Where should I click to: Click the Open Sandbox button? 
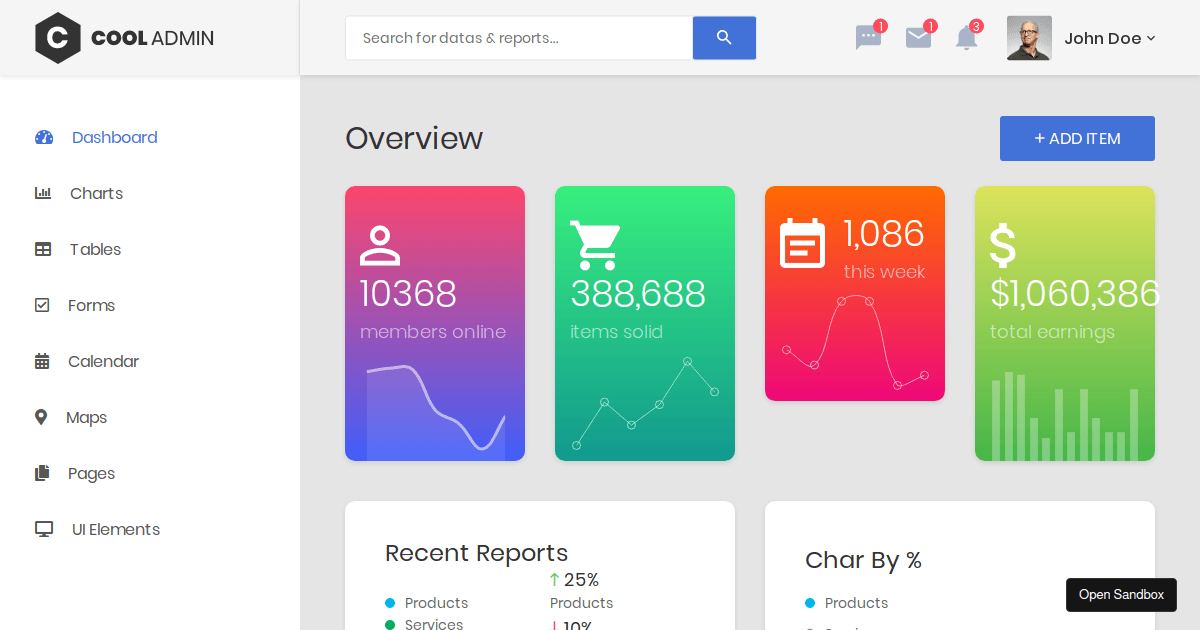[x=1121, y=595]
